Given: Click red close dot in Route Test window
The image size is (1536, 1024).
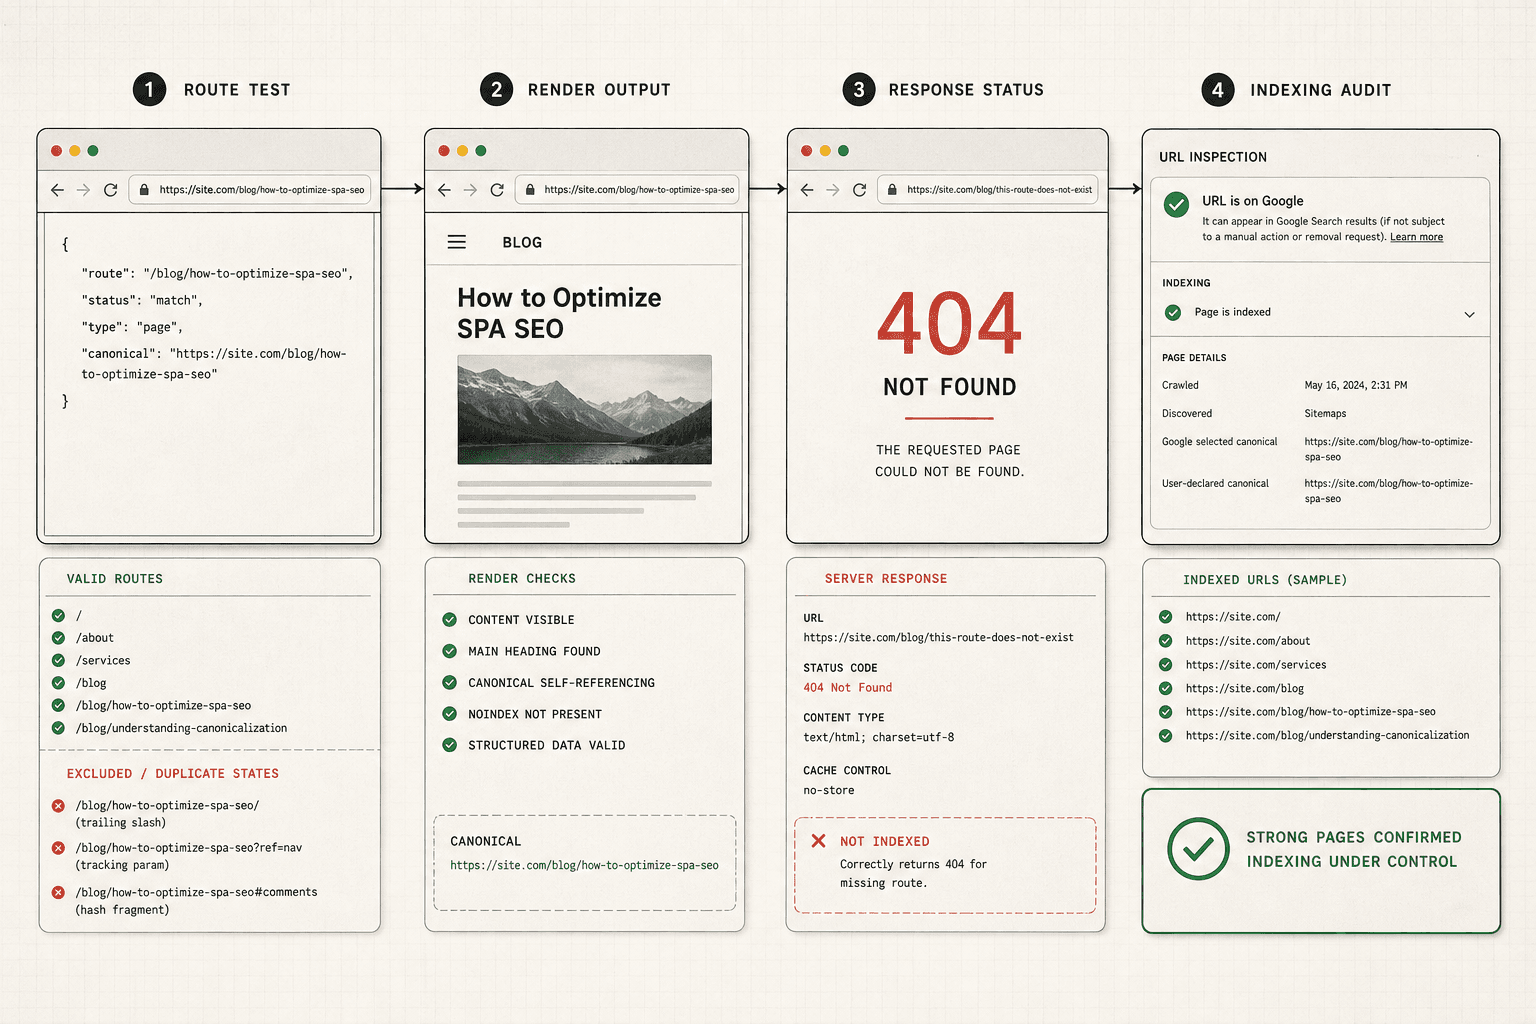Looking at the screenshot, I should 57,151.
